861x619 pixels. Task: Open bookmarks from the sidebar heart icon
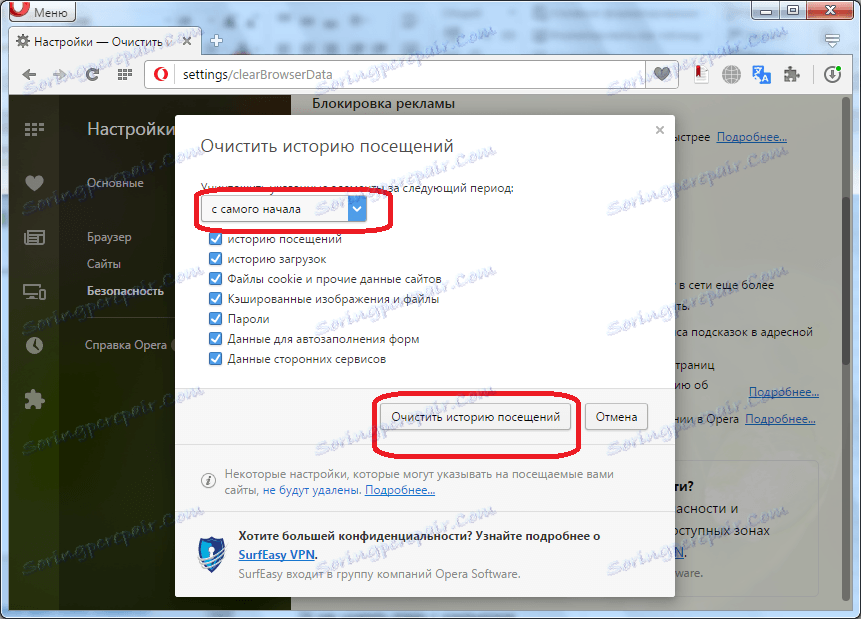pos(34,183)
